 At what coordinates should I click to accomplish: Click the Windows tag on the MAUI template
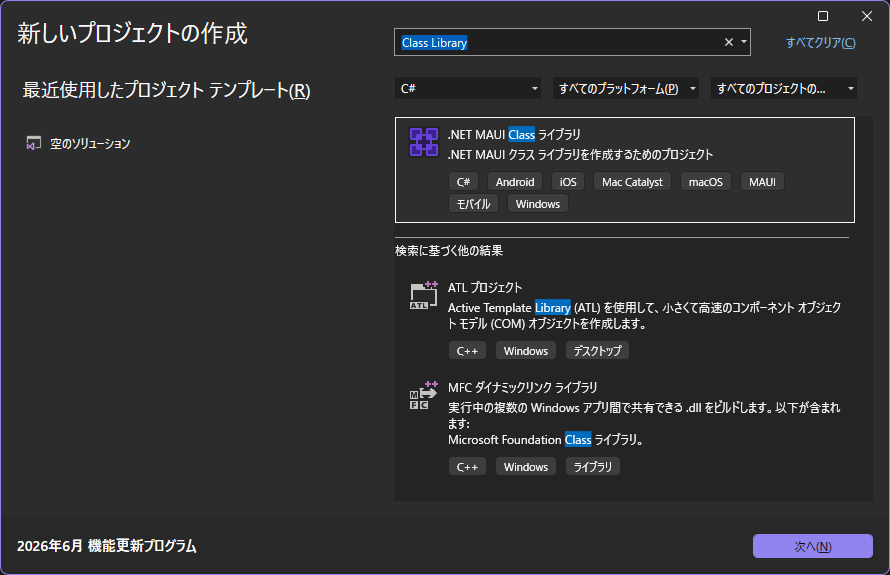coord(538,204)
